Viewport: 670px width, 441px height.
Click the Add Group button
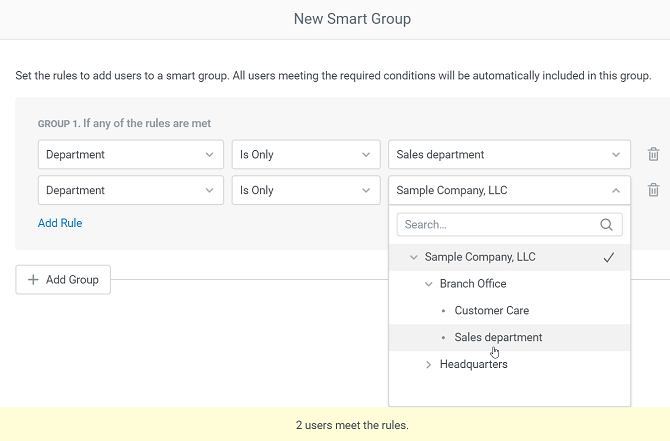tap(63, 279)
